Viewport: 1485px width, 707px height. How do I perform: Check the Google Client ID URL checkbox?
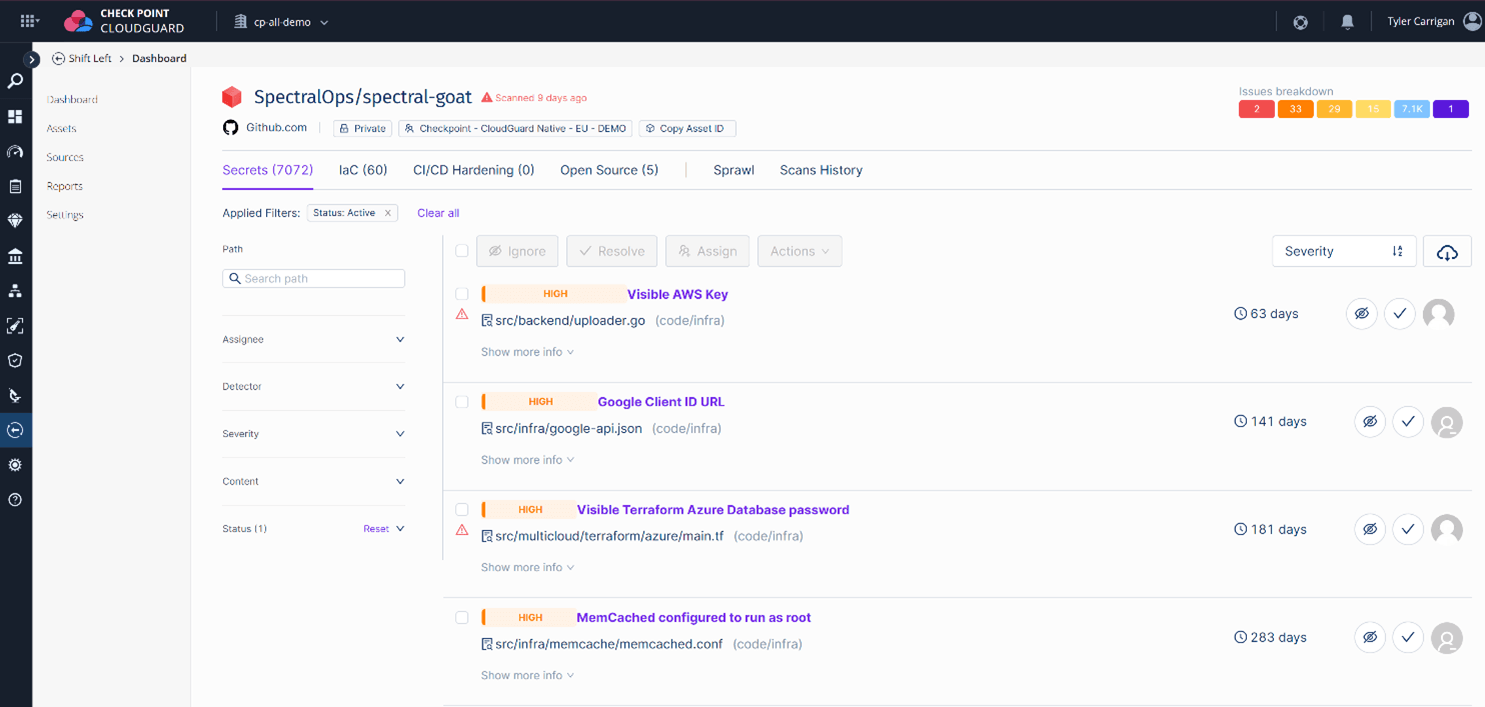coord(462,402)
